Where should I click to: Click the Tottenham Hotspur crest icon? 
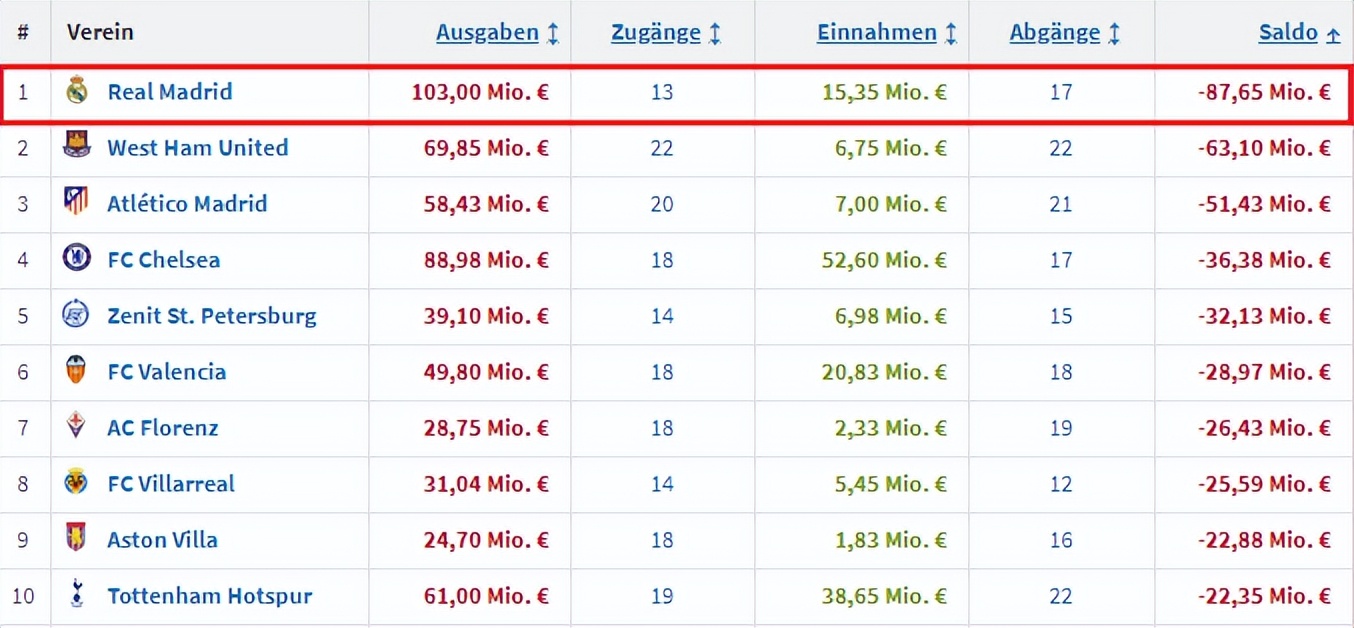point(77,595)
